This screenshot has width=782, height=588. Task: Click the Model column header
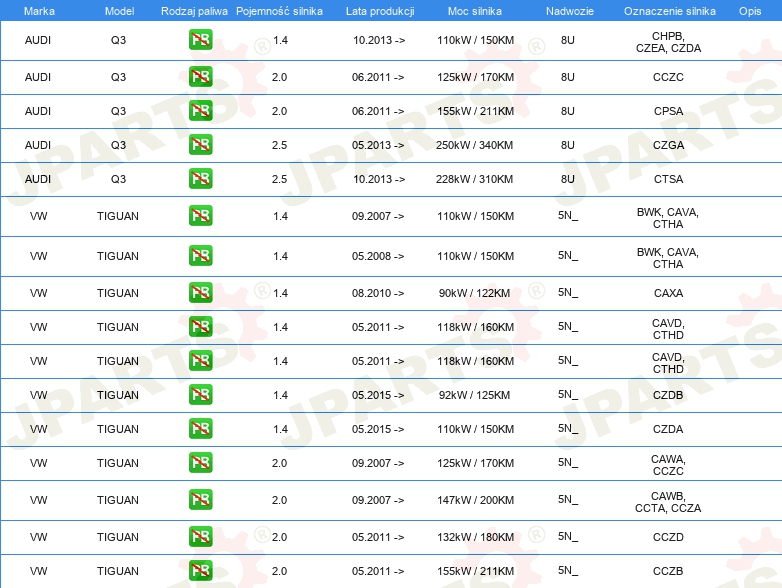point(118,10)
